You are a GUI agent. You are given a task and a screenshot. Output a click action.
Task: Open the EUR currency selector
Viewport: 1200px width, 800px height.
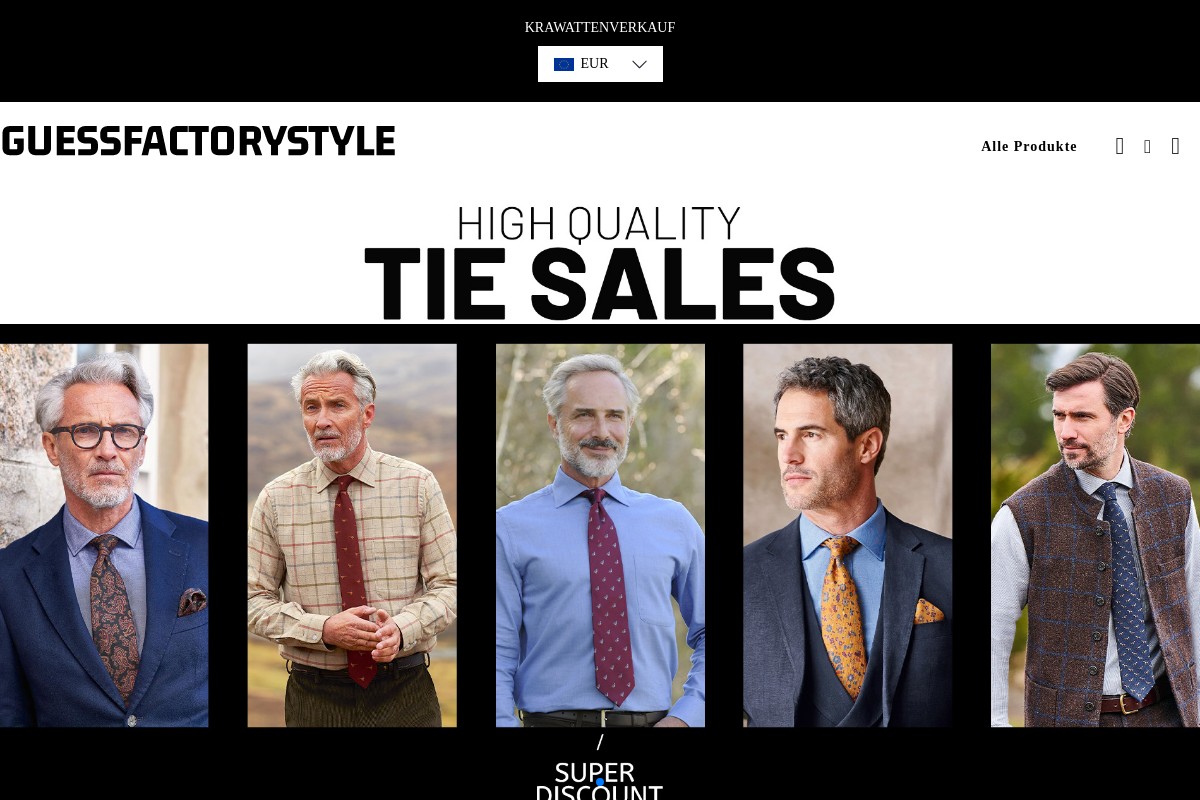click(x=600, y=64)
